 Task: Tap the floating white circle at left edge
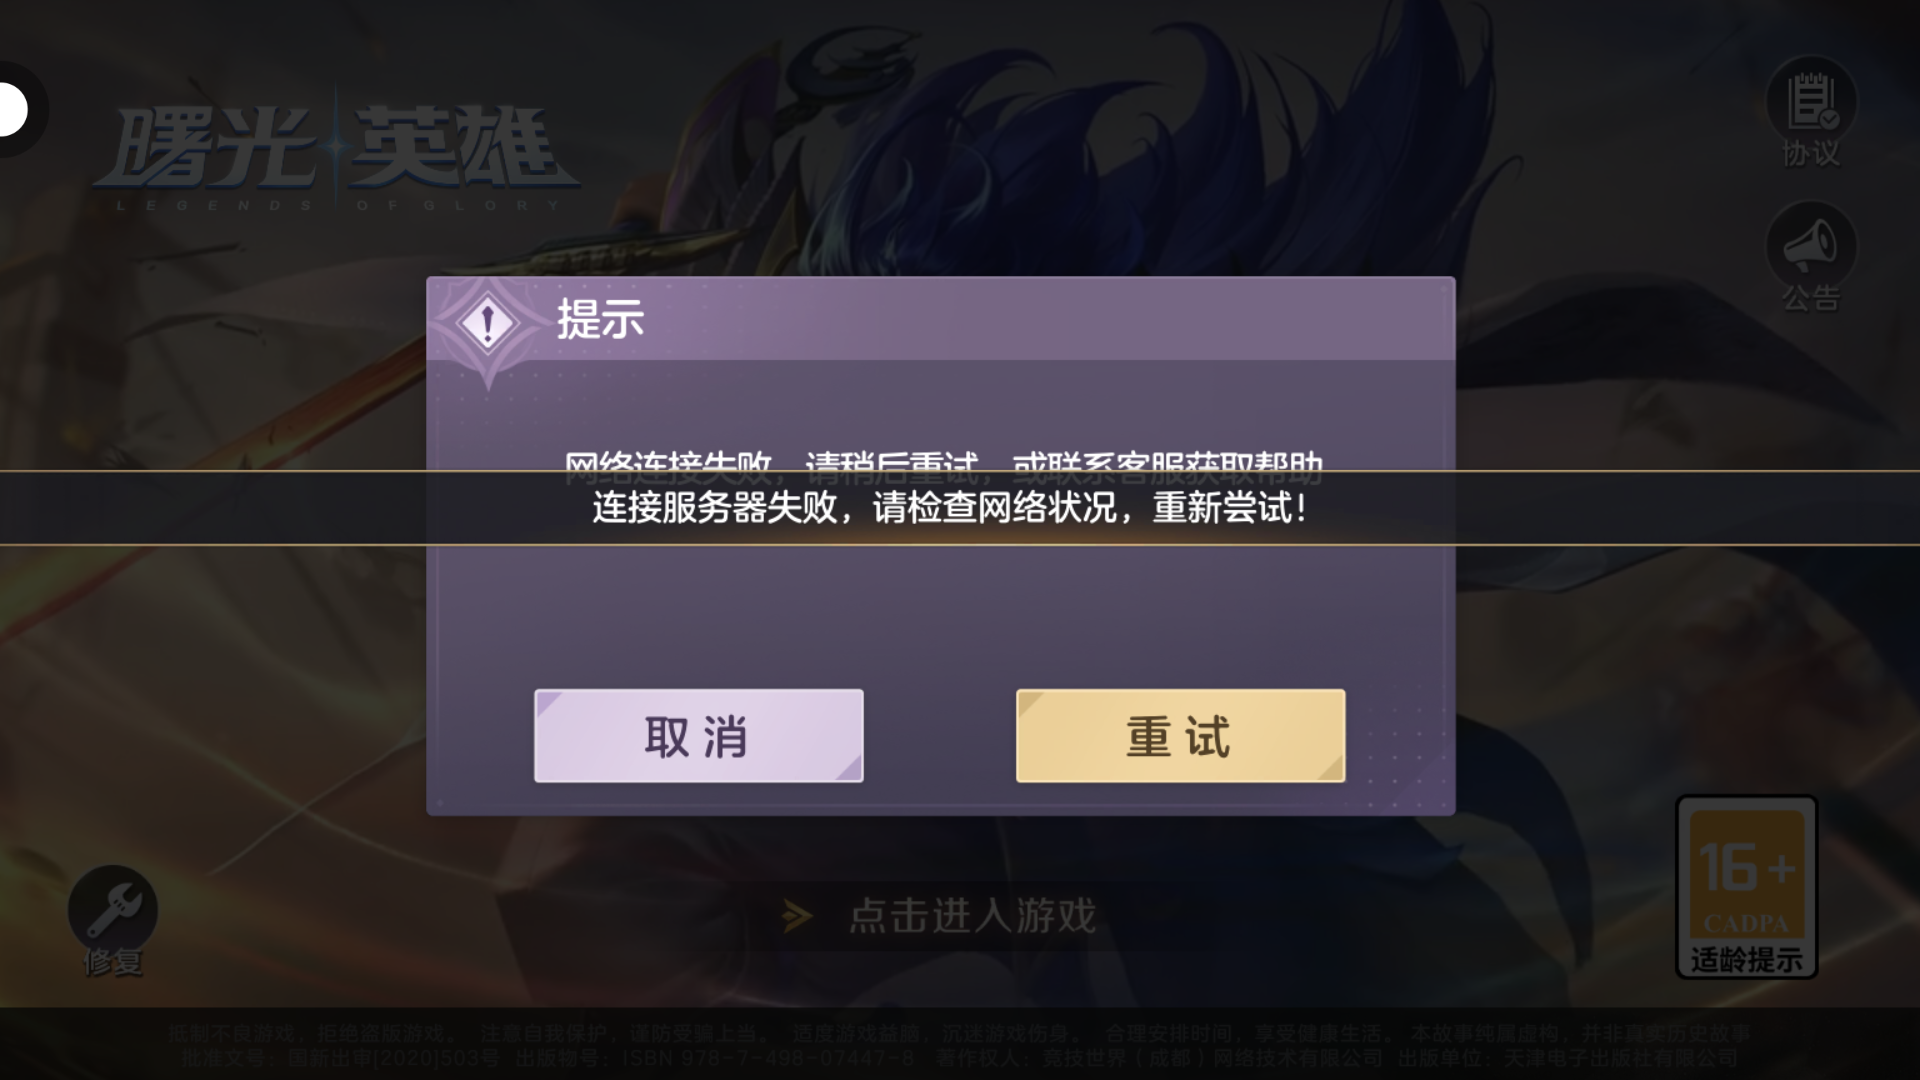(x=12, y=110)
